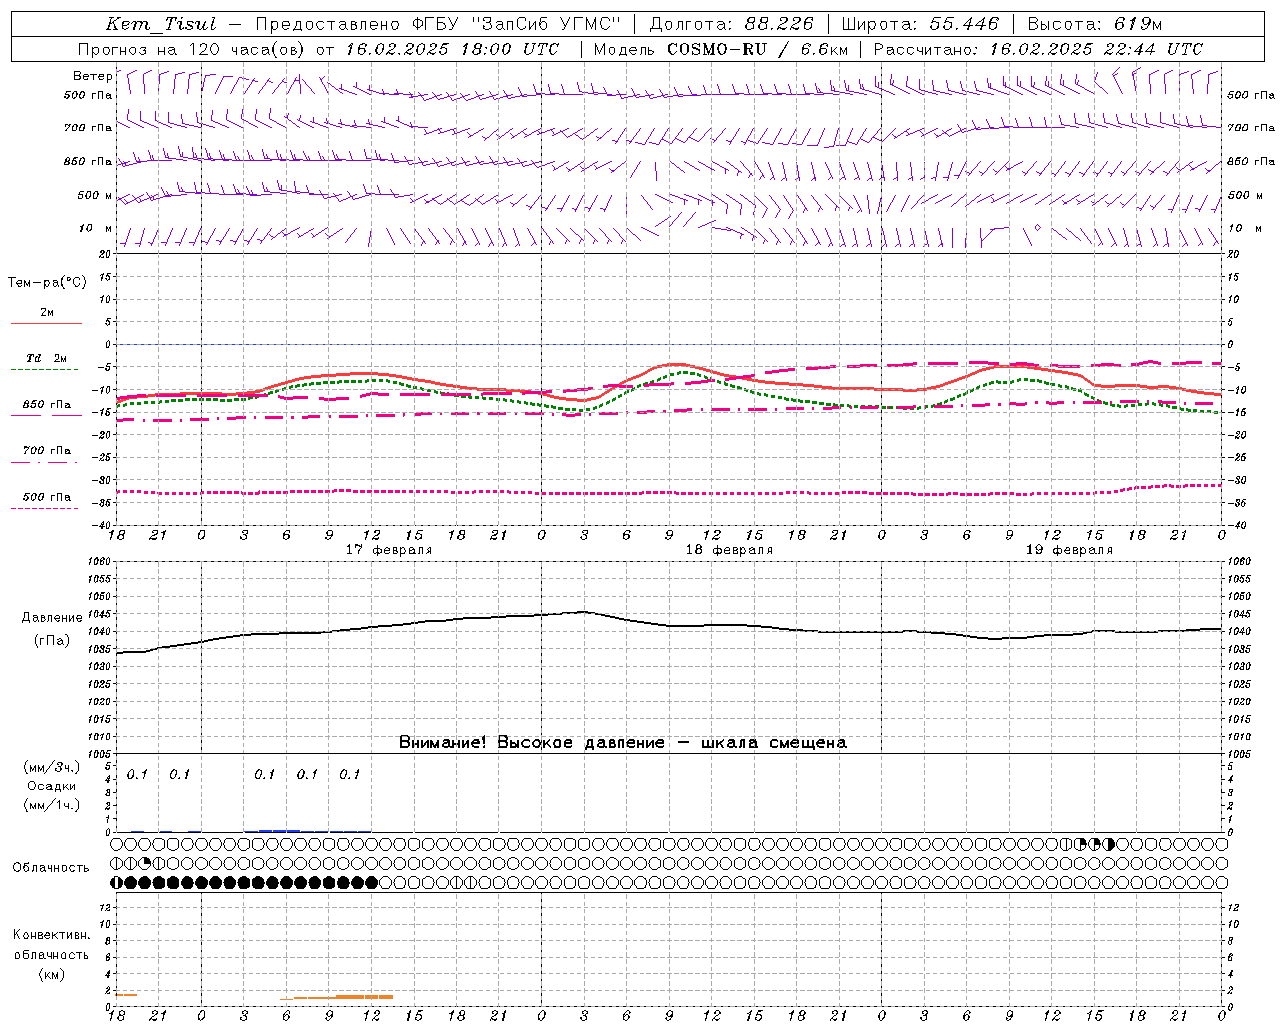Click the Тем-ра(°C) temperature axis title
This screenshot has width=1280, height=1024.
[47, 283]
